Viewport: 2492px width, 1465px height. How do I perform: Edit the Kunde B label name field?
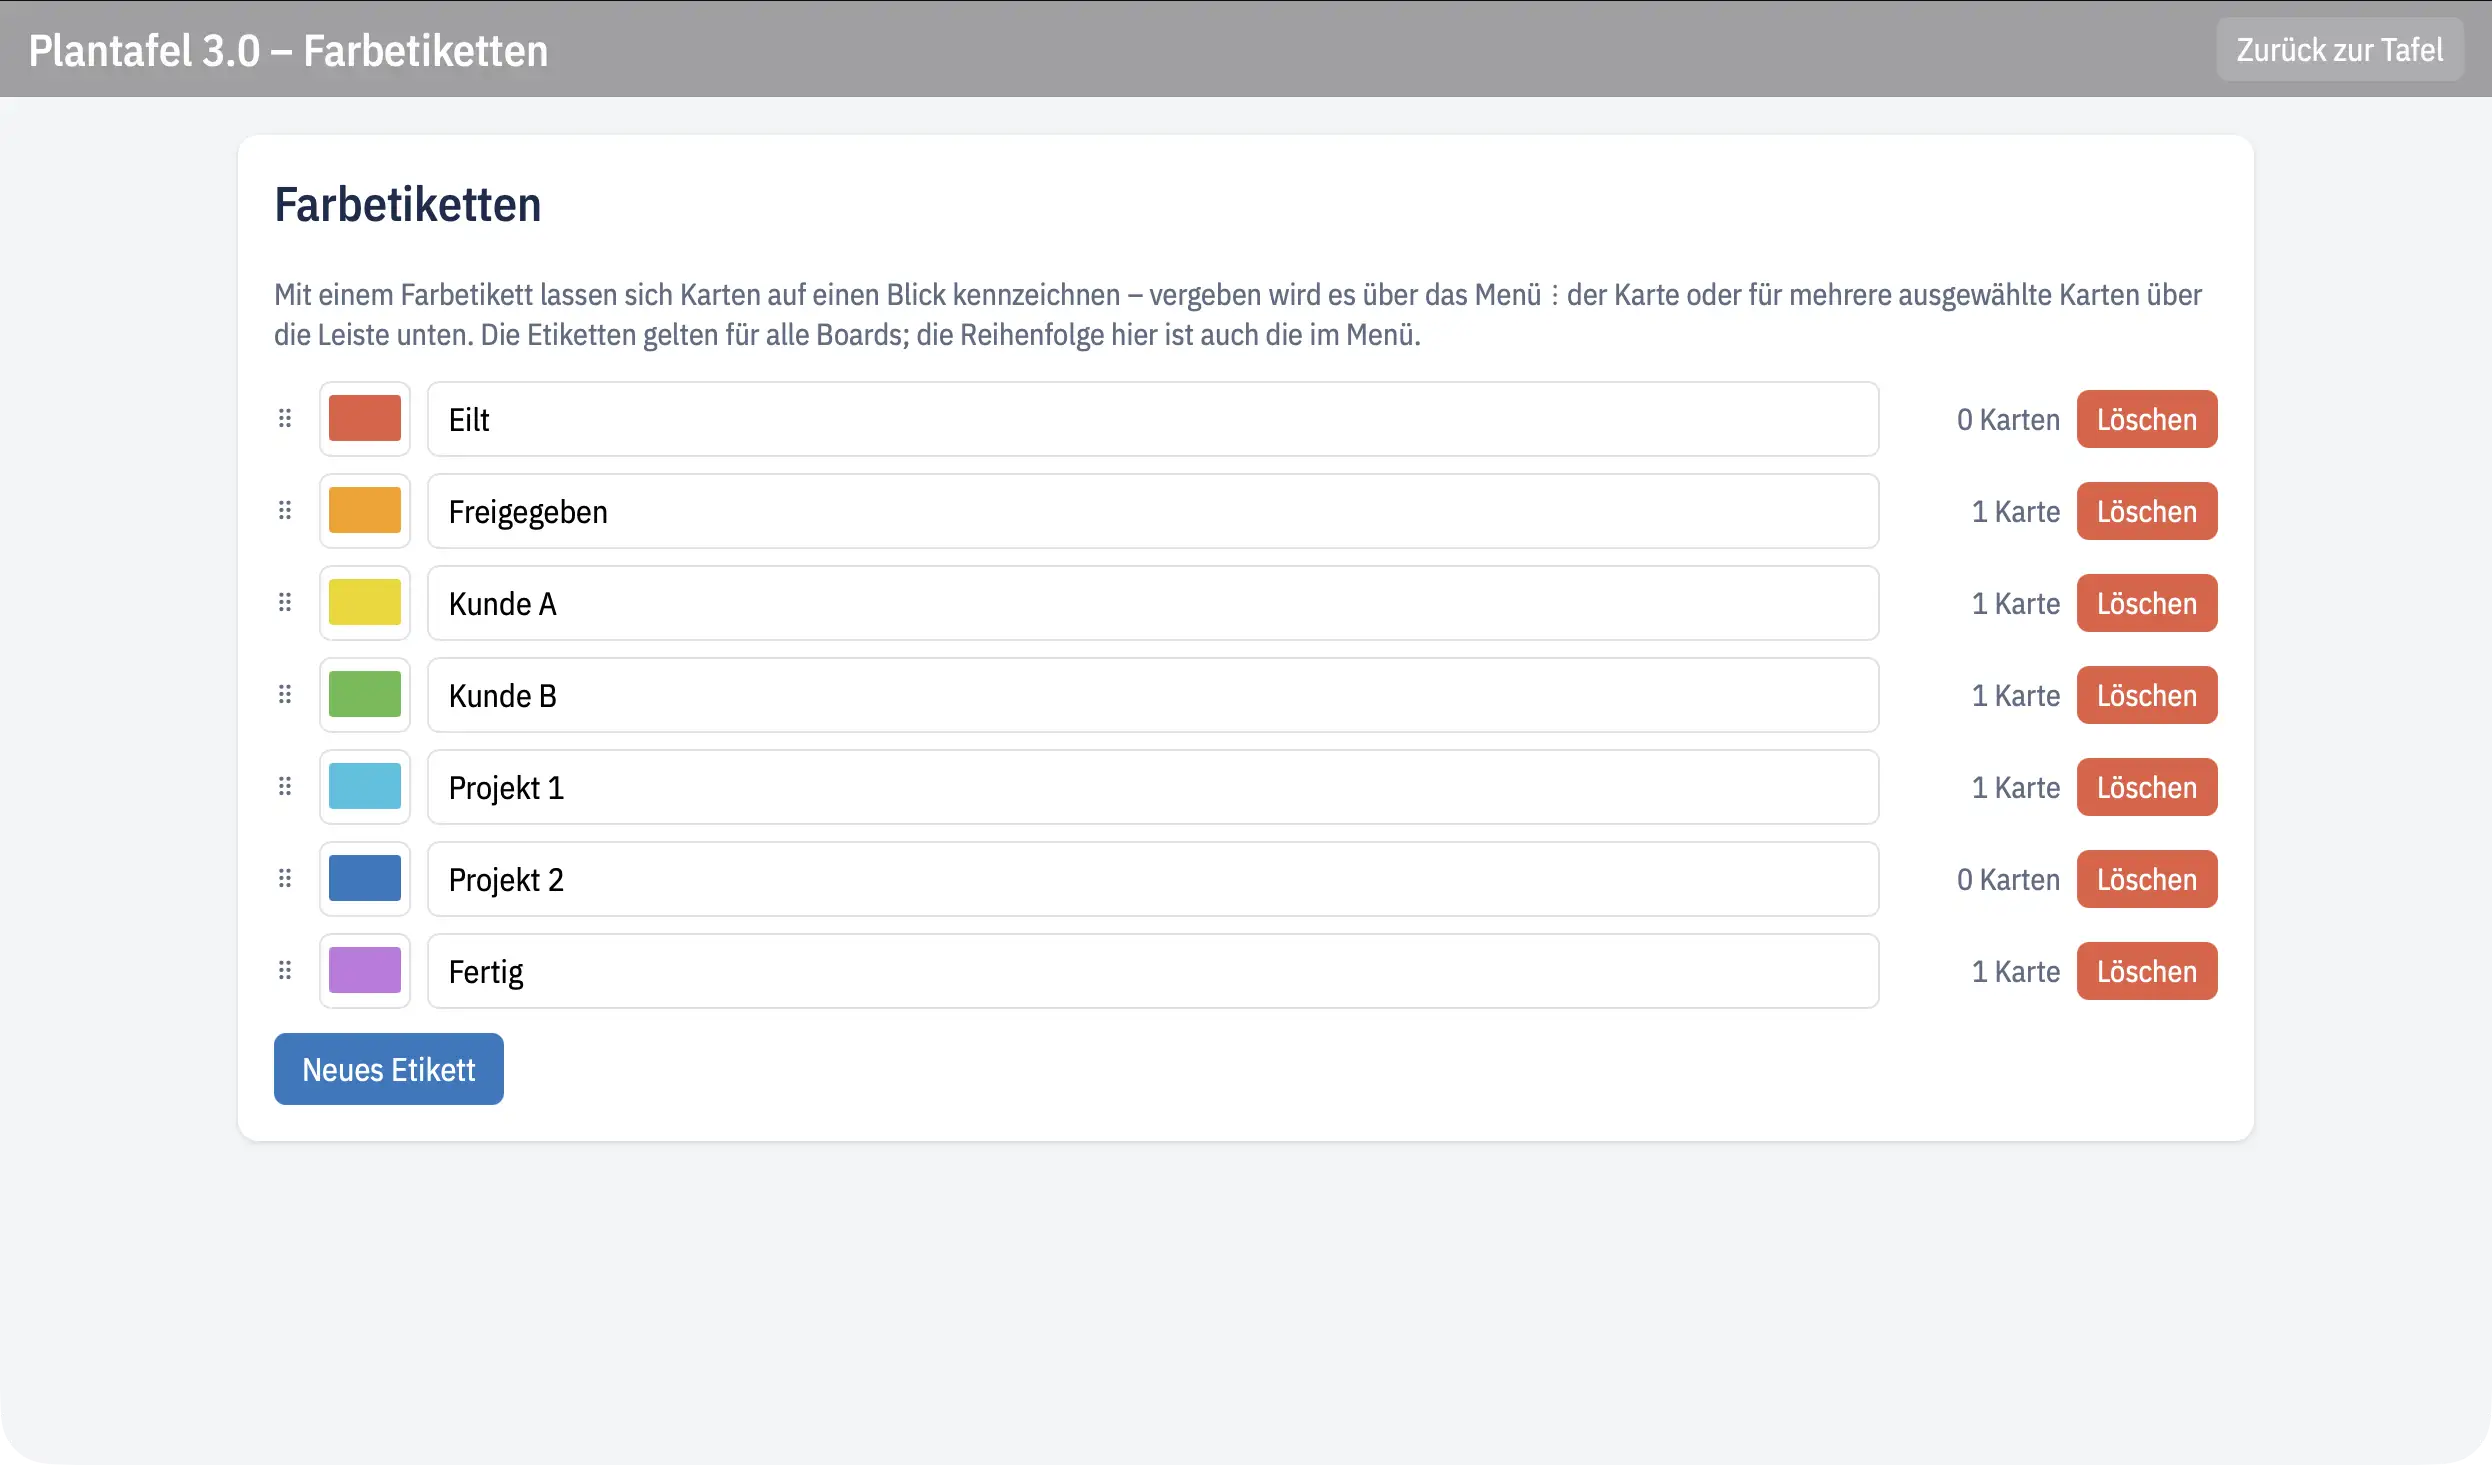point(1153,695)
